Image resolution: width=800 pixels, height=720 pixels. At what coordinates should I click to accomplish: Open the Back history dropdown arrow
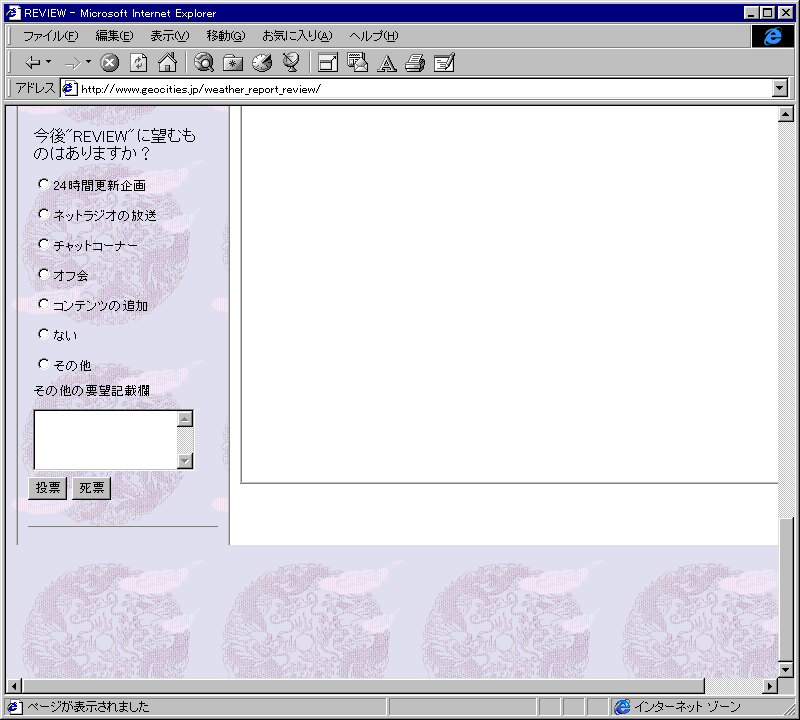click(x=48, y=62)
